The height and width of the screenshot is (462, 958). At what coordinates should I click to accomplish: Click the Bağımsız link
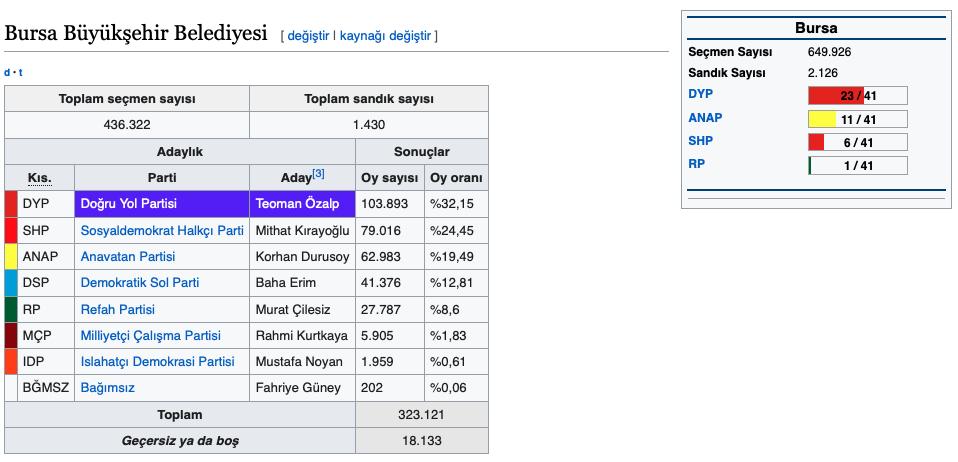pyautogui.click(x=107, y=388)
